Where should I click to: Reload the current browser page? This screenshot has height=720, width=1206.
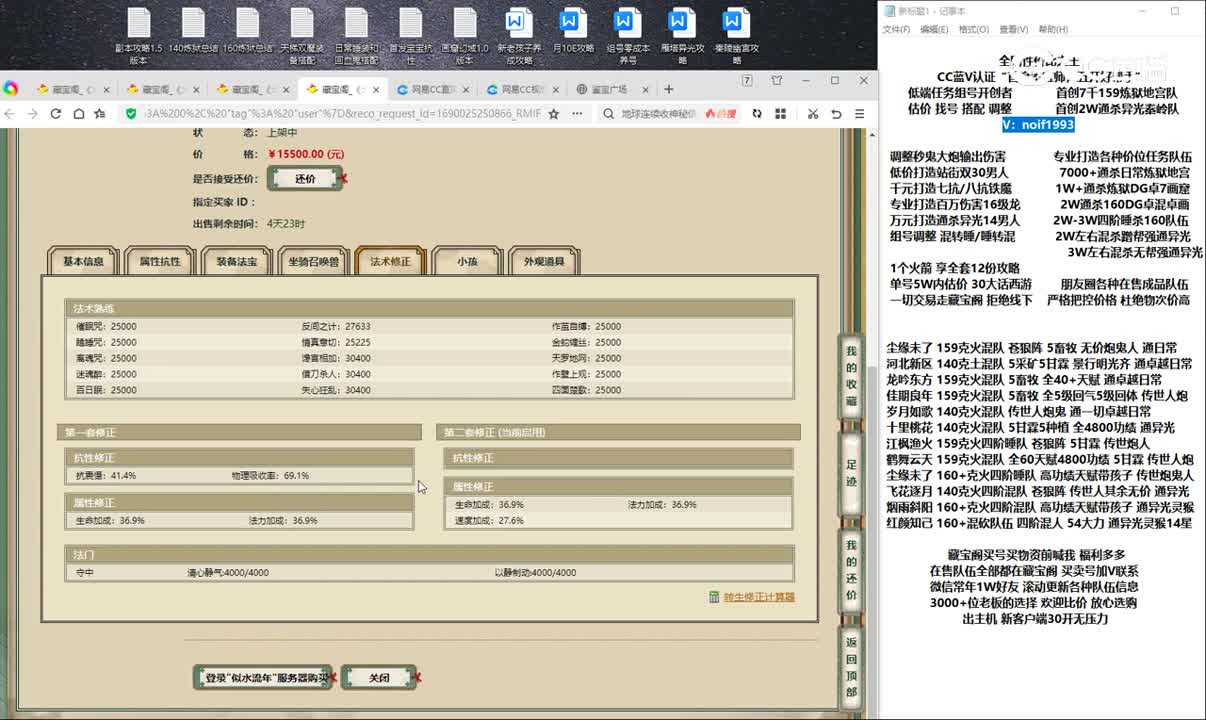tap(58, 114)
